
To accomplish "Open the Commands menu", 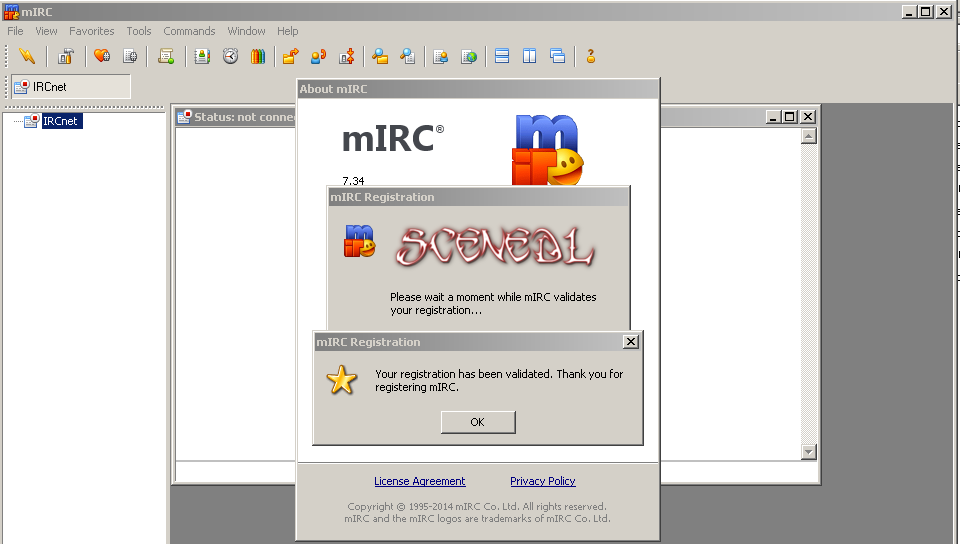I will click(x=189, y=31).
